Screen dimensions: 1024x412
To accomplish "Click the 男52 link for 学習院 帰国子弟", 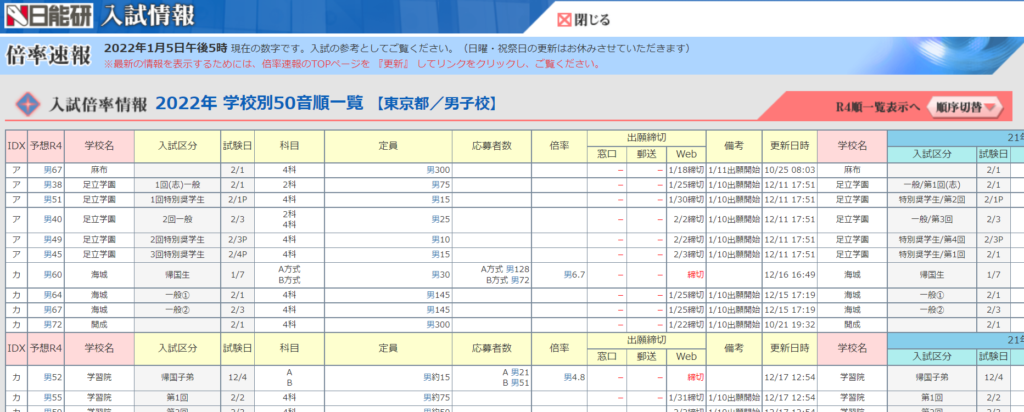I will pos(53,377).
